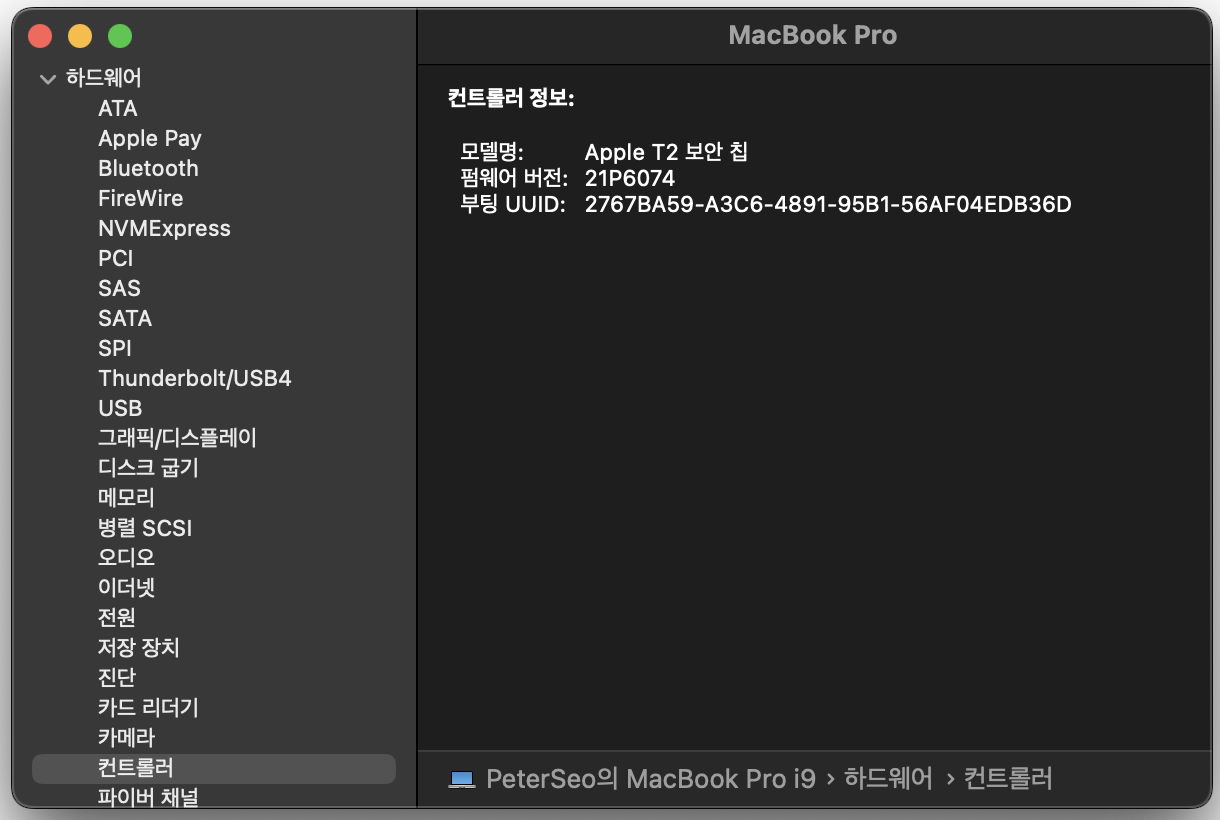Click PeterSeo의 MacBook Pro i9 in path bar
The width and height of the screenshot is (1220, 820).
pyautogui.click(x=651, y=778)
